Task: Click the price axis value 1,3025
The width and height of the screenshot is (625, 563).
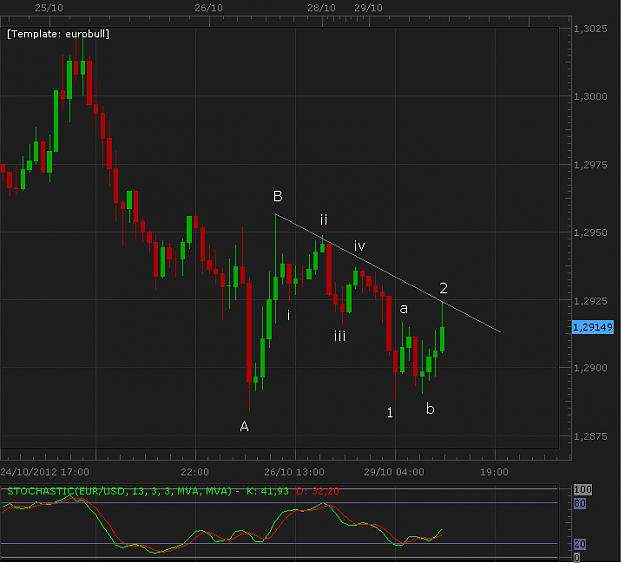Action: tap(590, 29)
